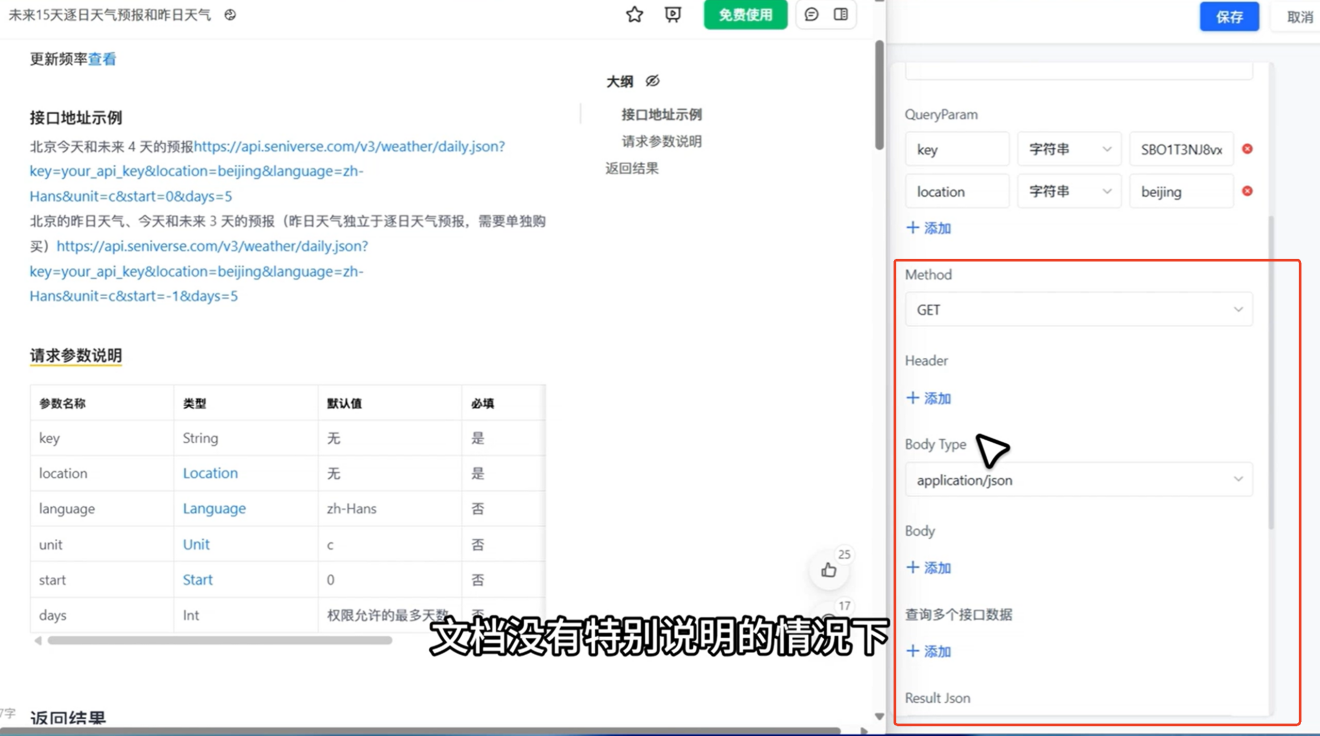
Task: Open the first daily.json API URL link
Action: tap(267, 171)
